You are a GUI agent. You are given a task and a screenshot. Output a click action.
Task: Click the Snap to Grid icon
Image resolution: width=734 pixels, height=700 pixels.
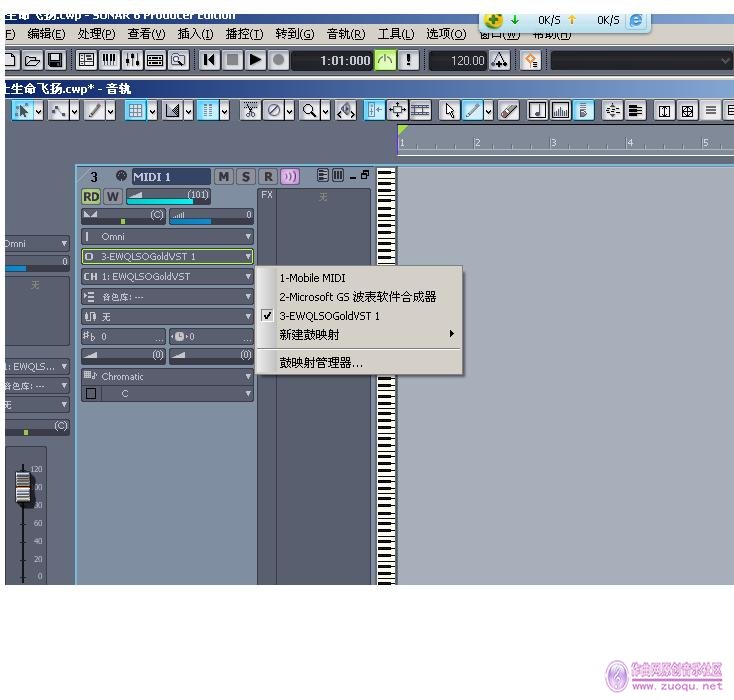[x=136, y=111]
